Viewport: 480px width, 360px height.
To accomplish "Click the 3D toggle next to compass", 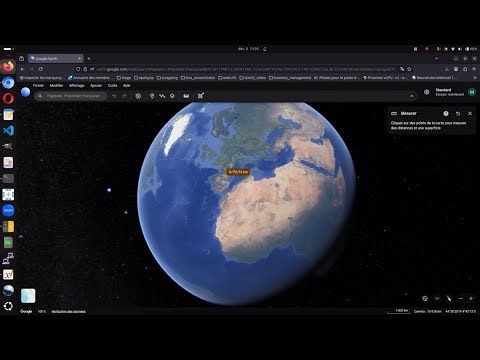I will tap(437, 298).
